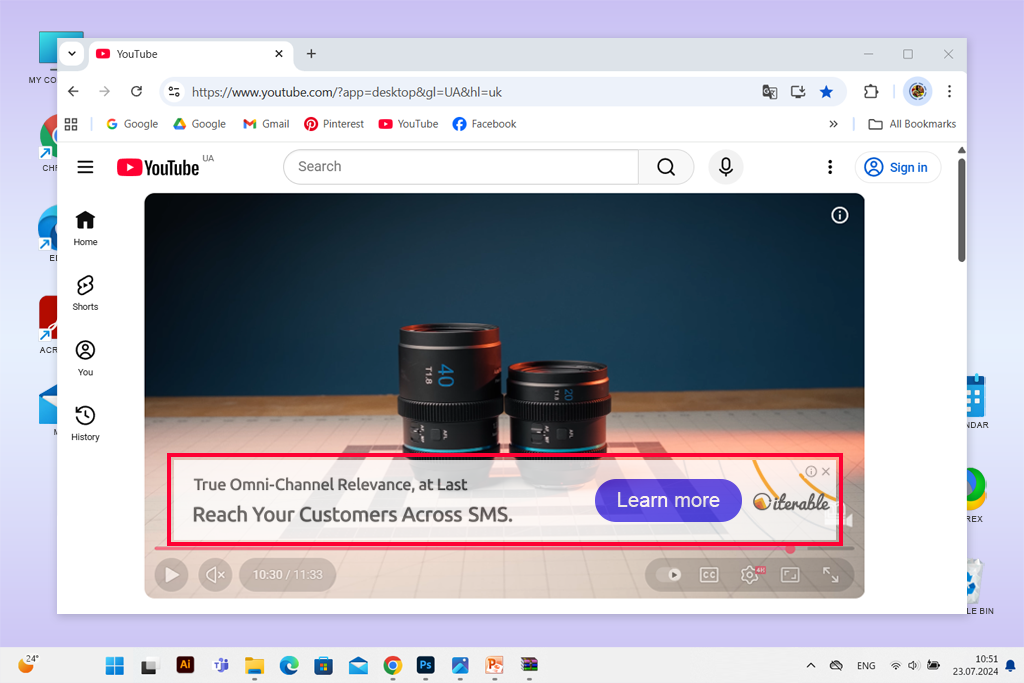
Task: Open the Facebook bookmark
Action: tap(484, 124)
